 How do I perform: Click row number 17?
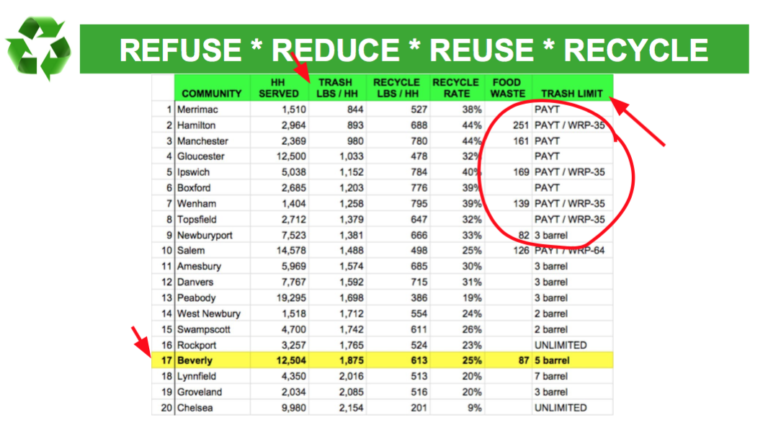click(167, 360)
